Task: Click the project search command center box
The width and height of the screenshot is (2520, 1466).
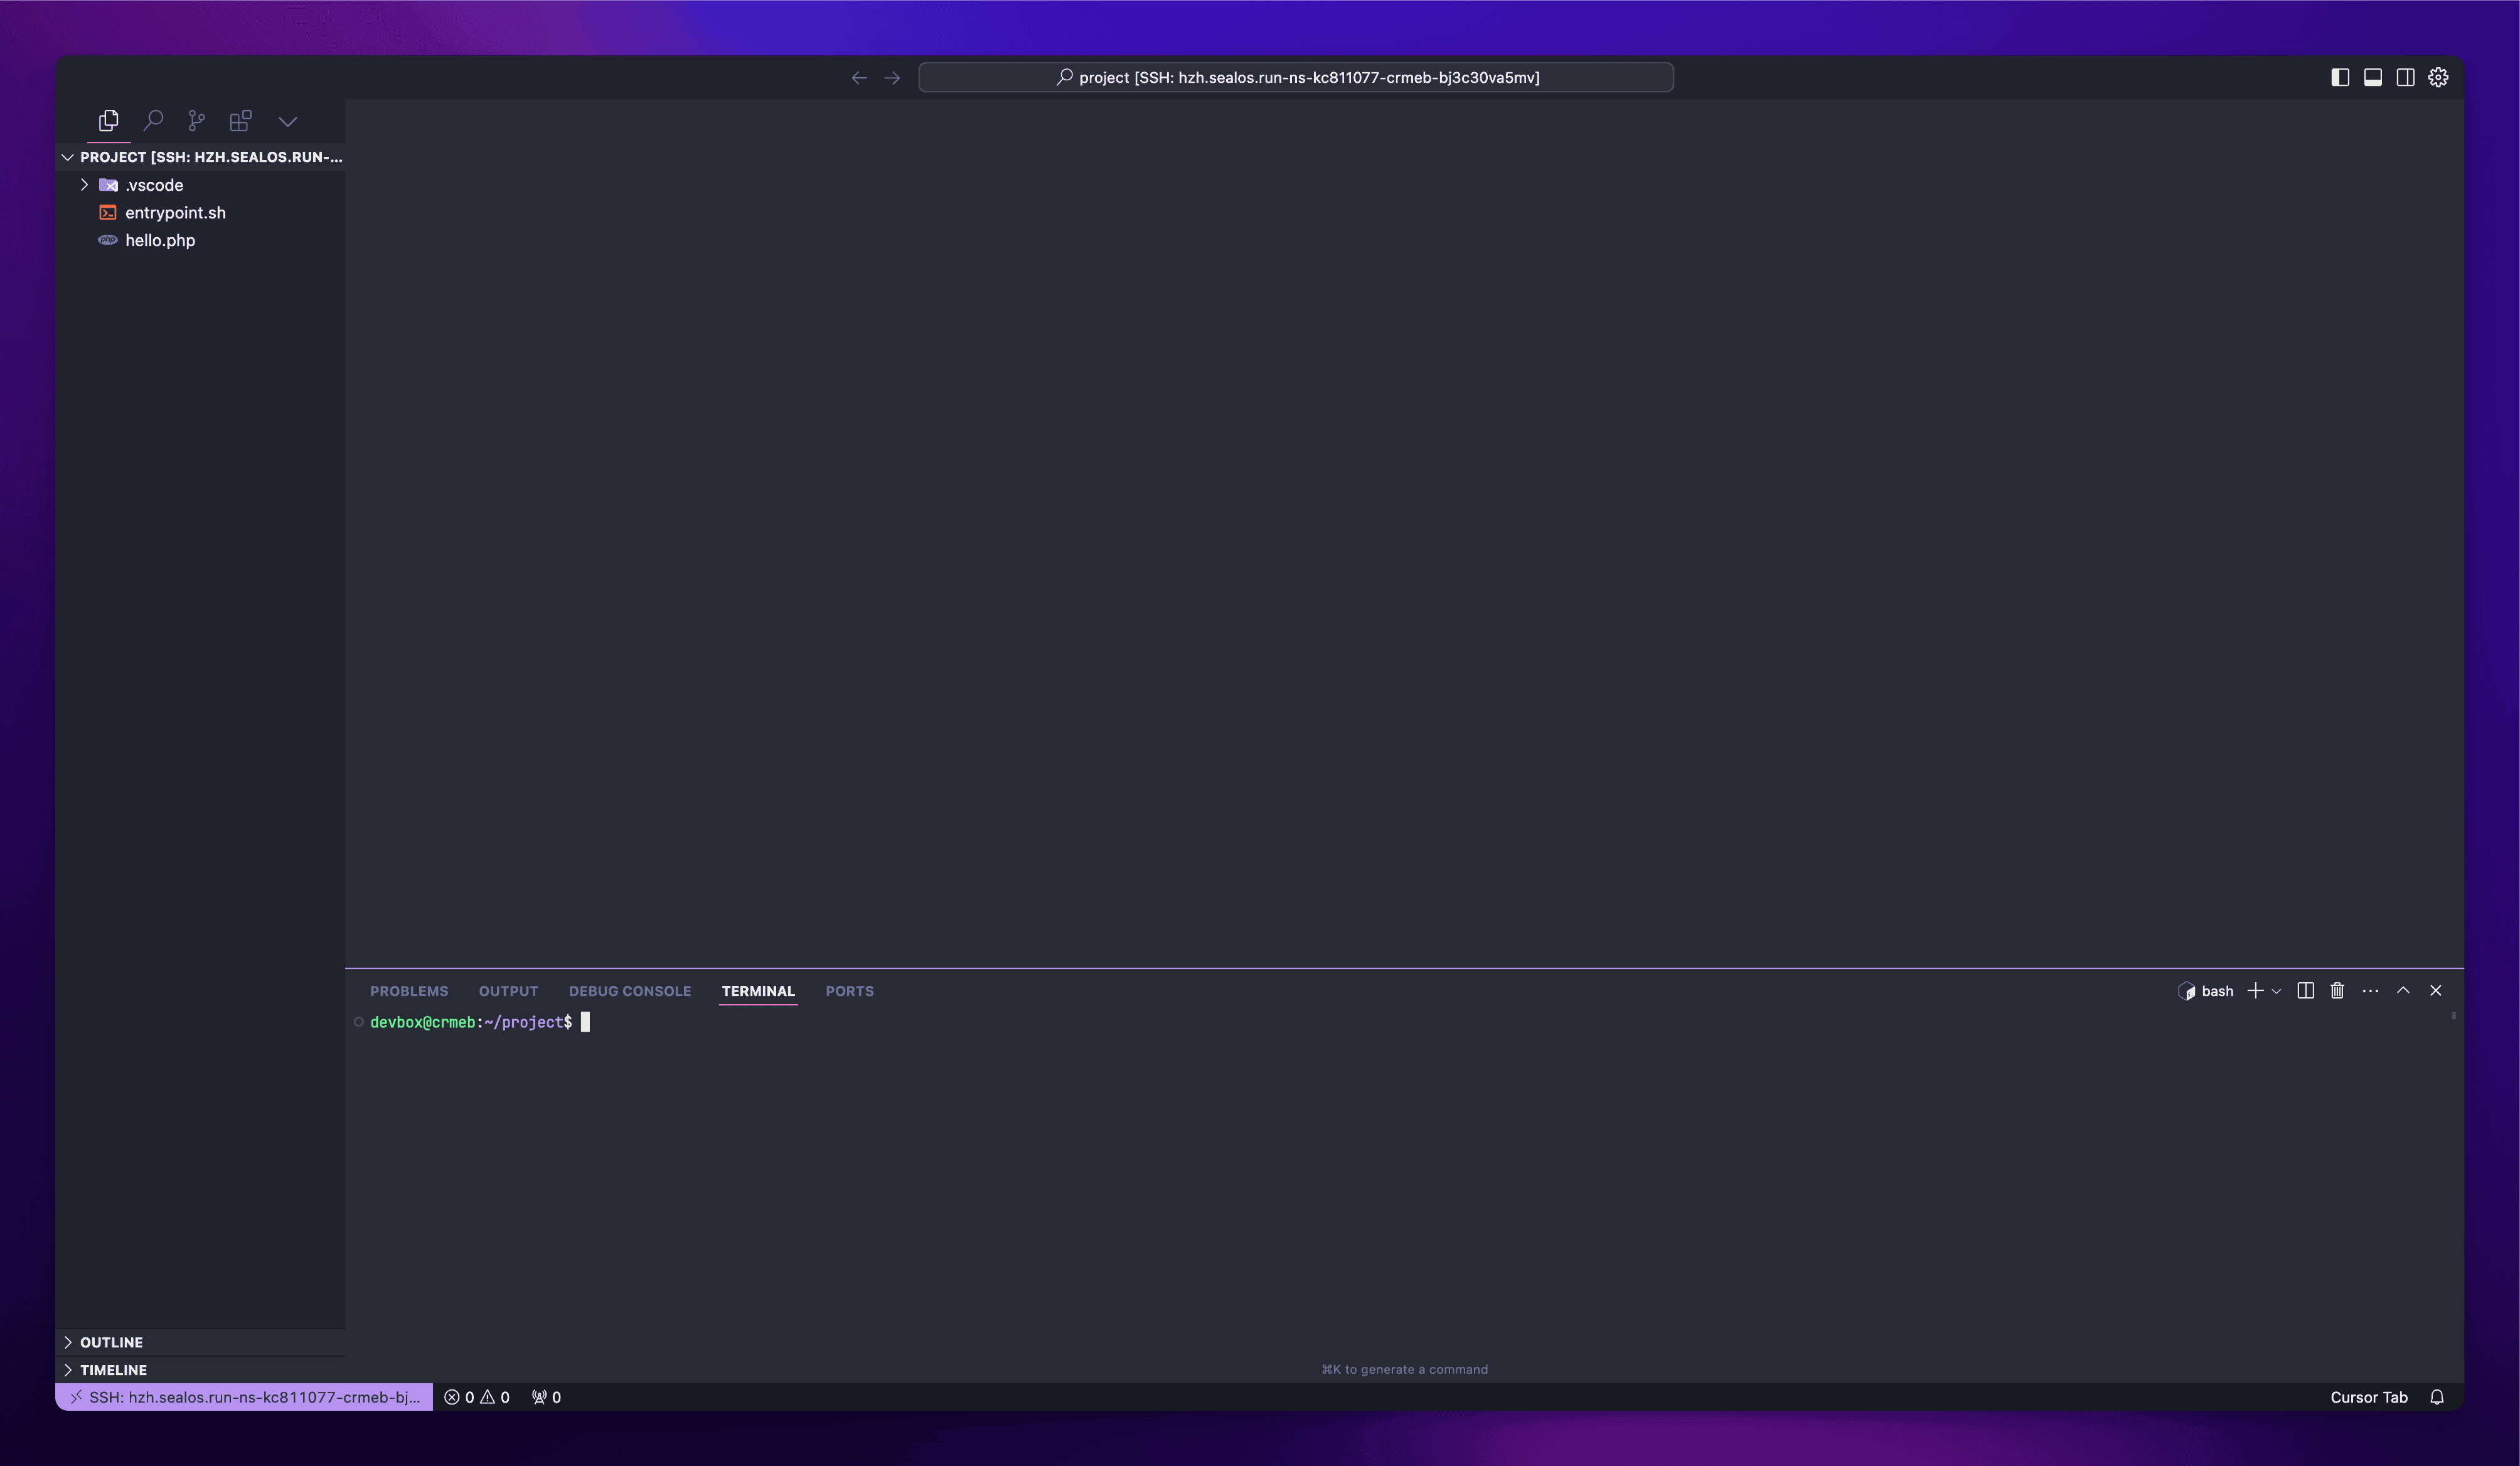Action: pos(1296,77)
